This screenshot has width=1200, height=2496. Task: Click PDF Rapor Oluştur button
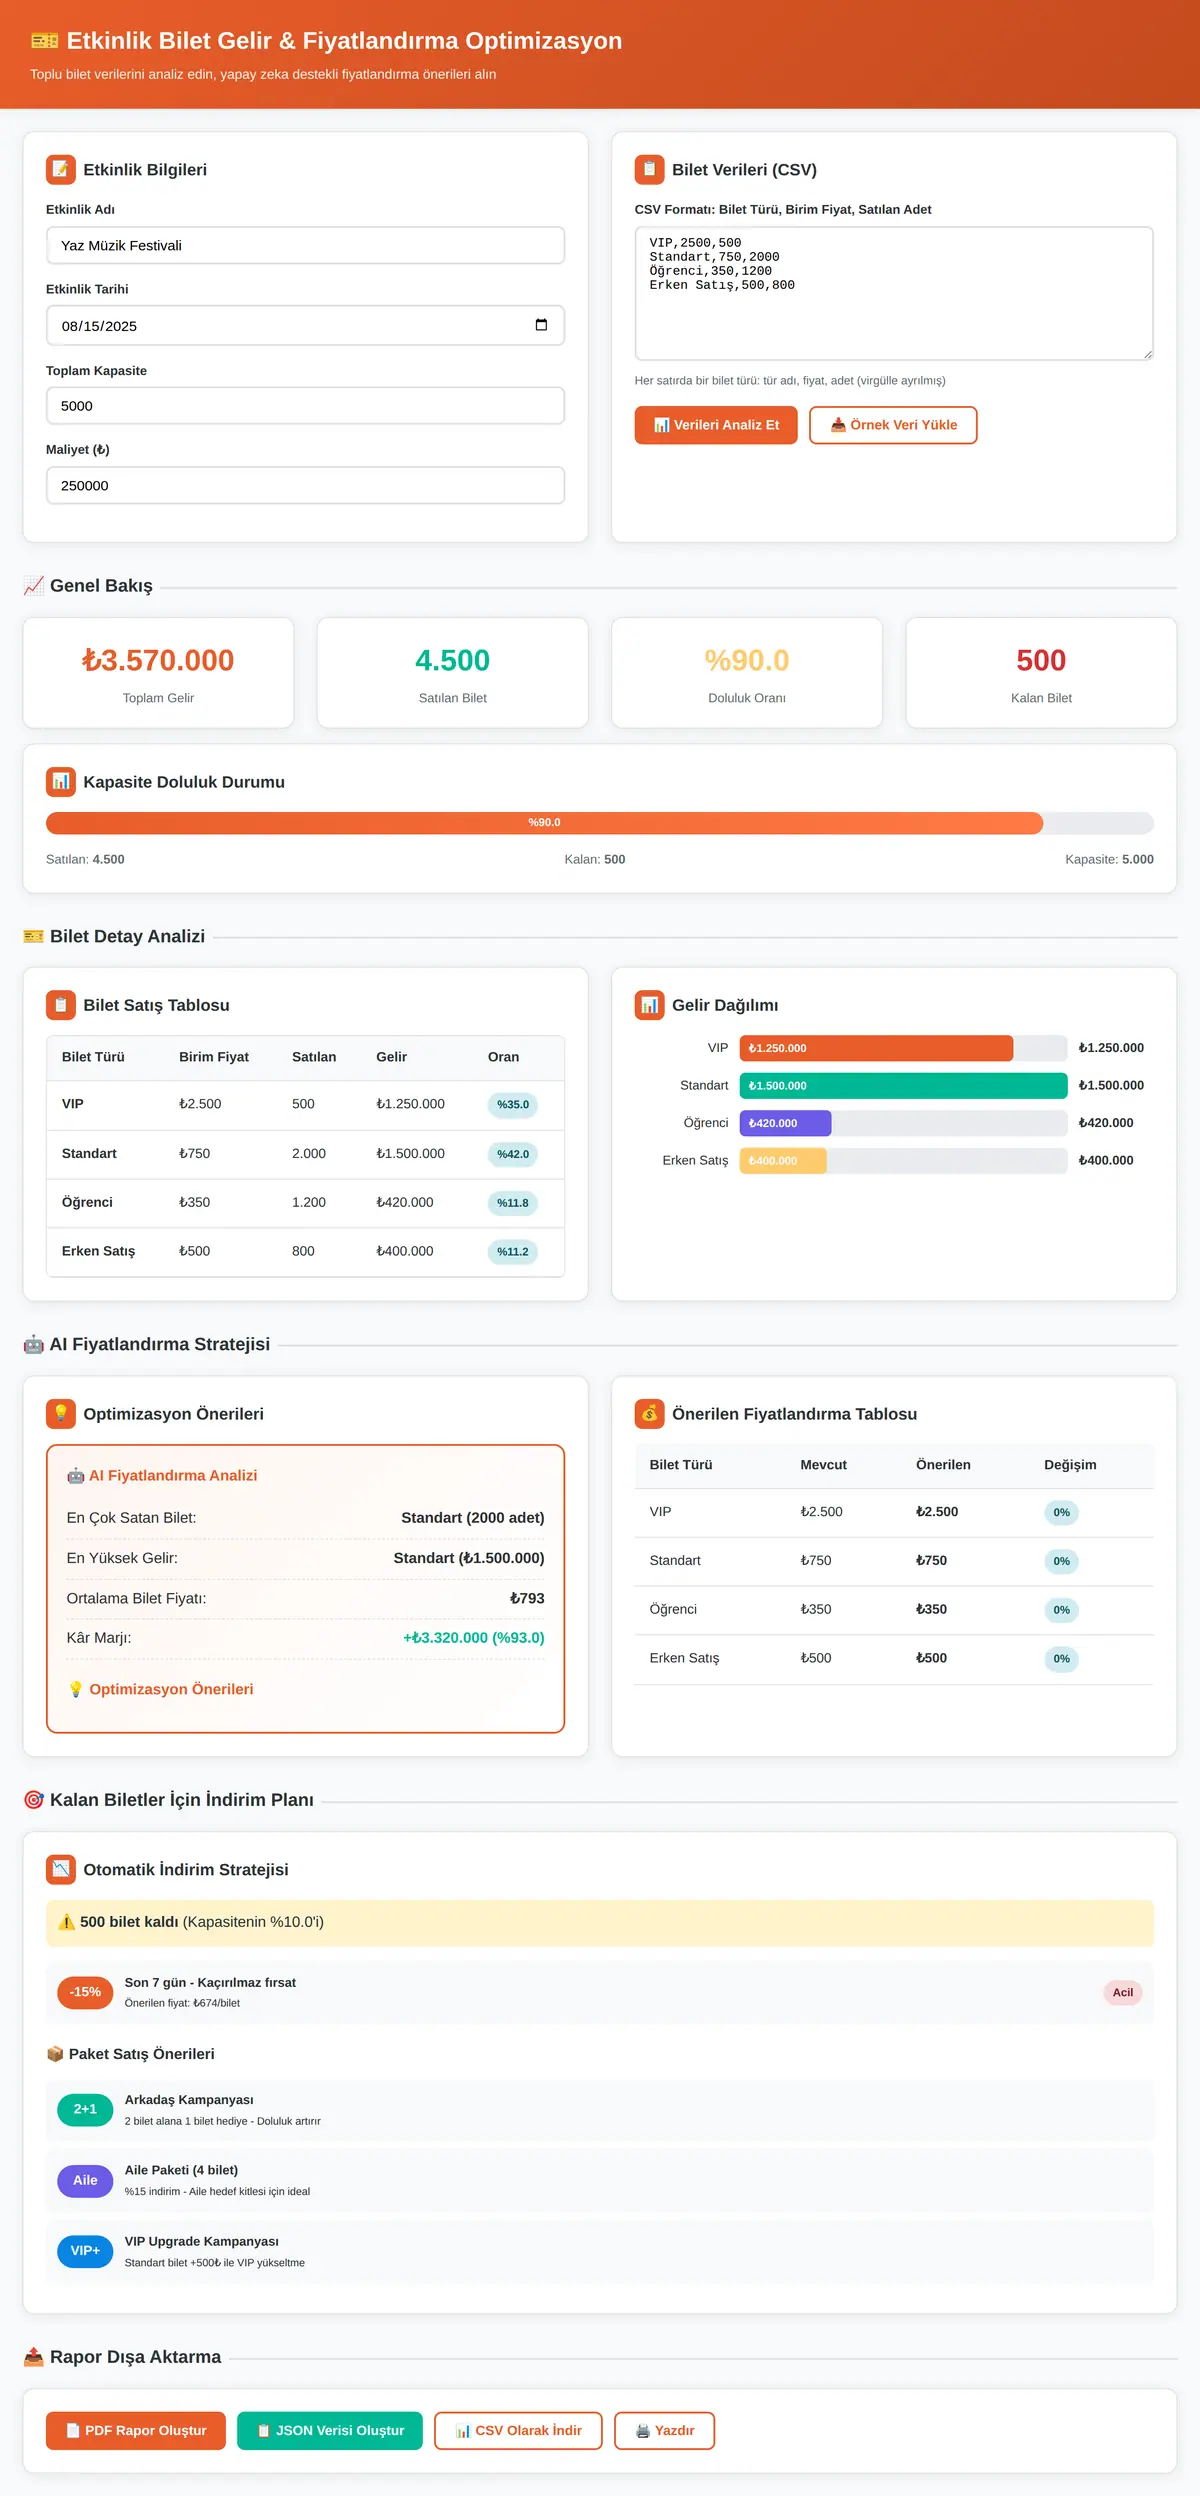(x=136, y=2431)
